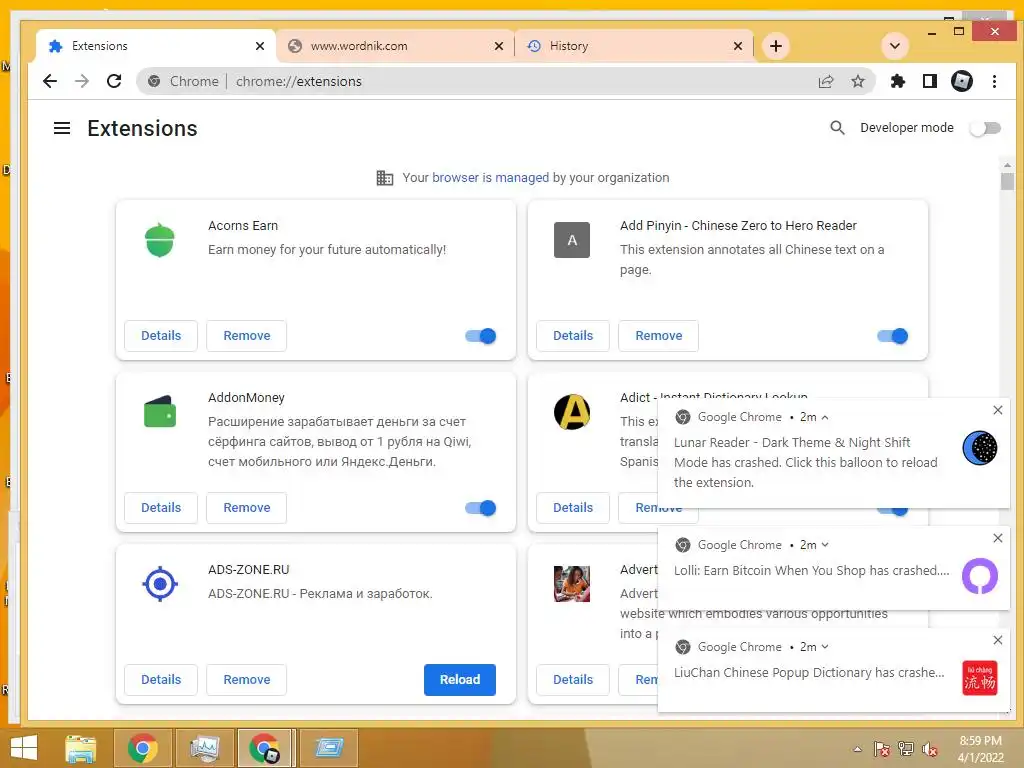Click the Action Center flag tray icon
The width and height of the screenshot is (1024, 768).
(882, 749)
